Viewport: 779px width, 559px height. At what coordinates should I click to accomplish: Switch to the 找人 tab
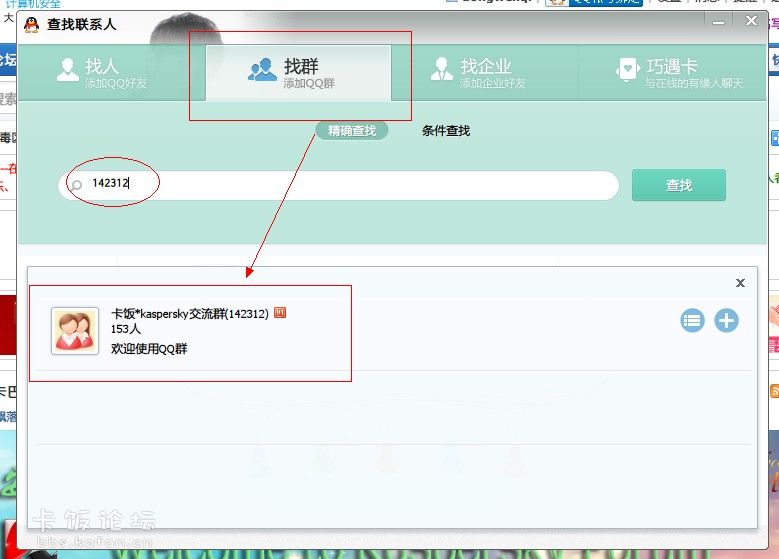point(112,73)
